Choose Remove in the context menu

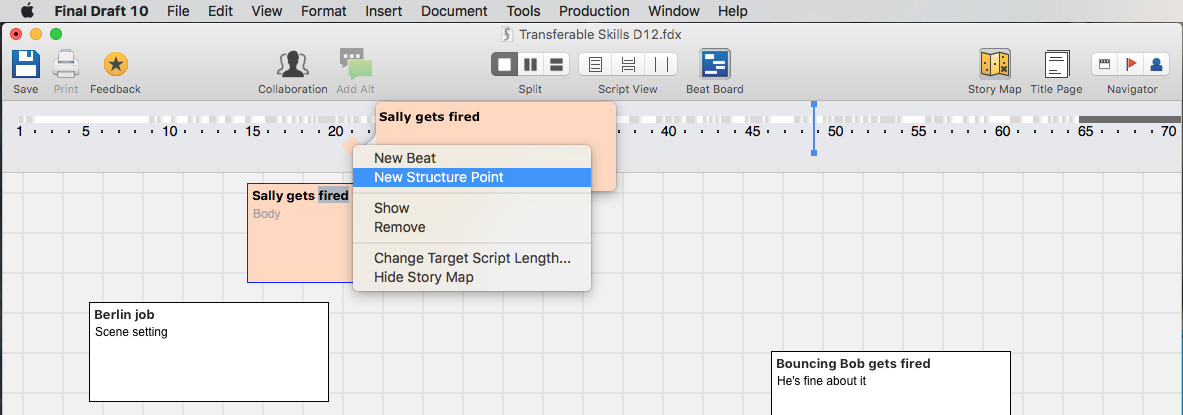click(472, 227)
